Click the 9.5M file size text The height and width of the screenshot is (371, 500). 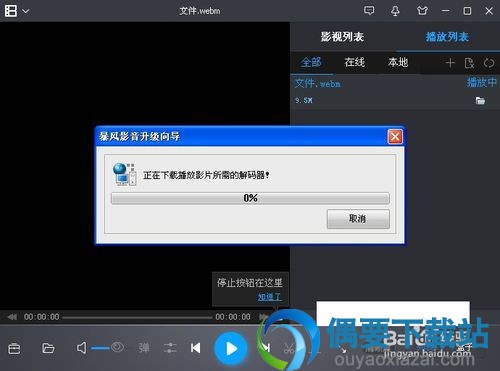[x=304, y=100]
